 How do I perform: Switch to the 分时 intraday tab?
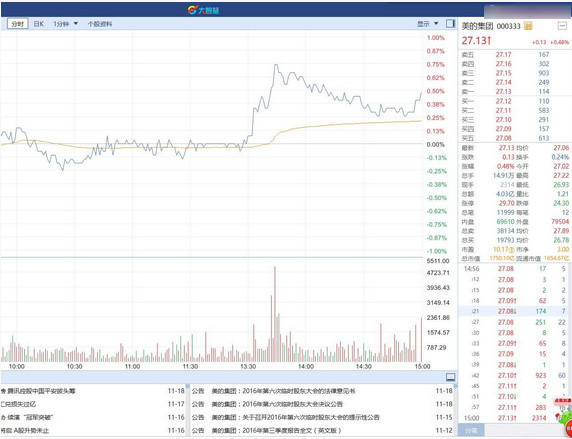point(18,24)
